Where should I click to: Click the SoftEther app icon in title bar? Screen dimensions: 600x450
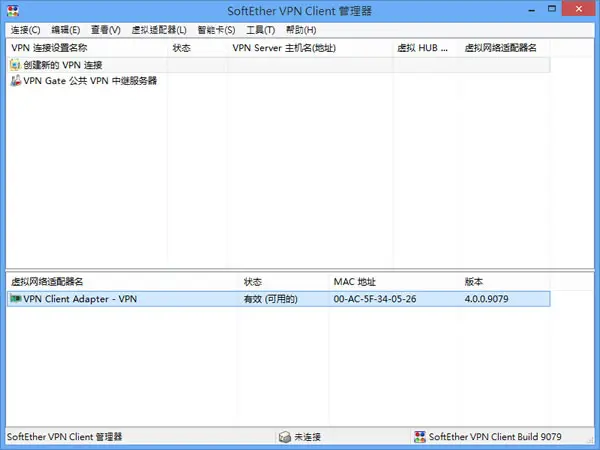point(13,11)
